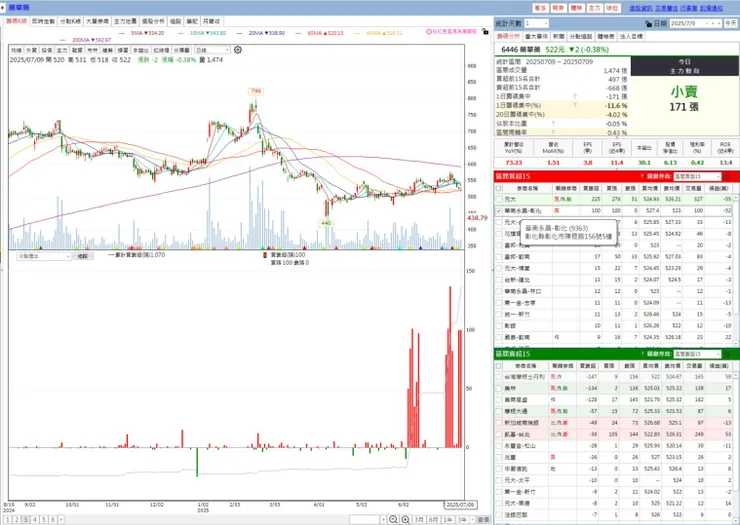The width and height of the screenshot is (740, 525).
Task: Open the chart settings gear icon
Action: (x=238, y=50)
